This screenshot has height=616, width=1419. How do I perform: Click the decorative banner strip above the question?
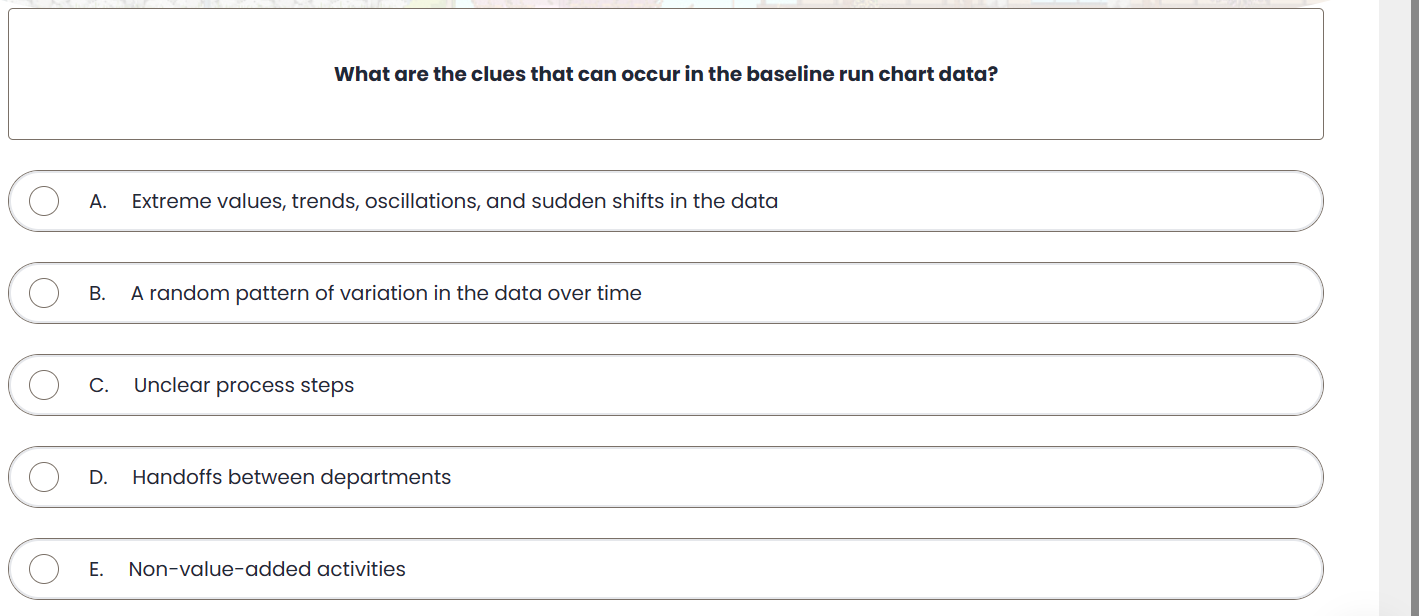coord(665,3)
